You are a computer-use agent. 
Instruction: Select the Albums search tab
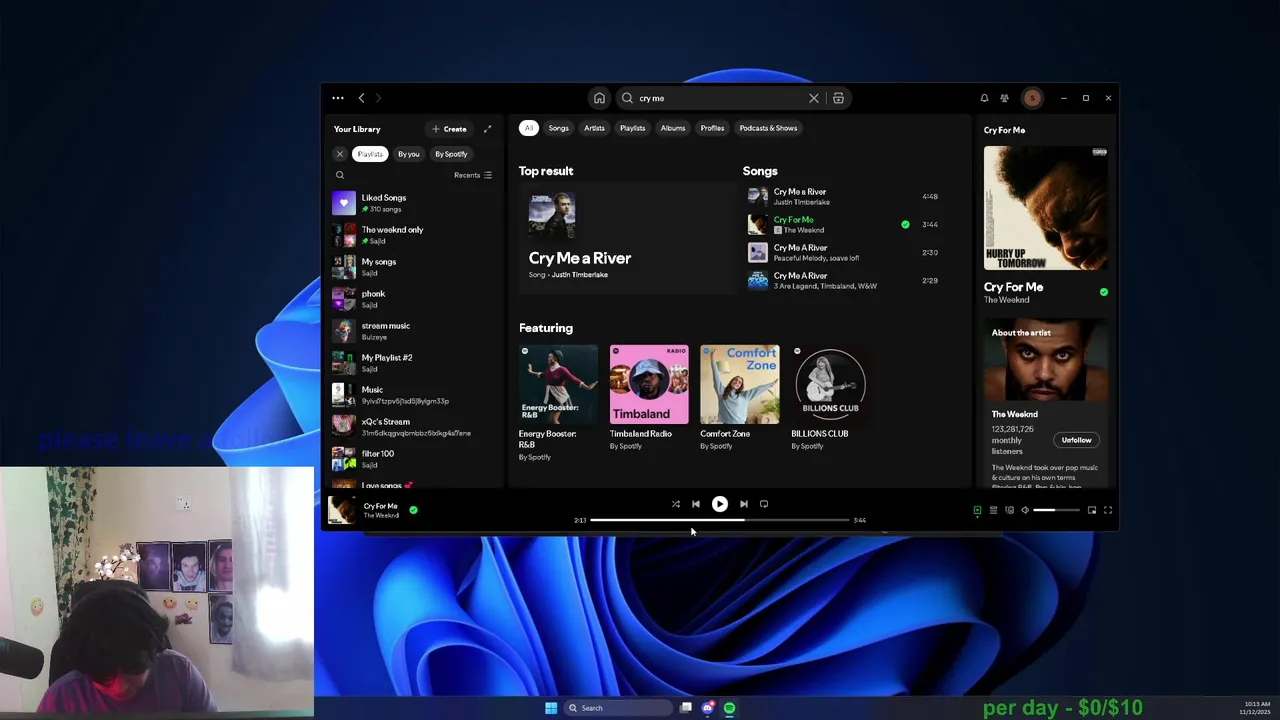point(673,128)
